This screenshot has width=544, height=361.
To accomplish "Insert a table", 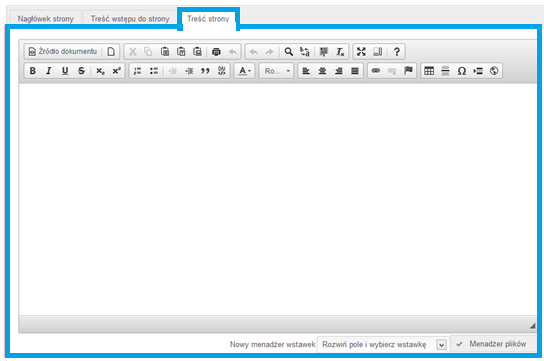I will [x=429, y=71].
